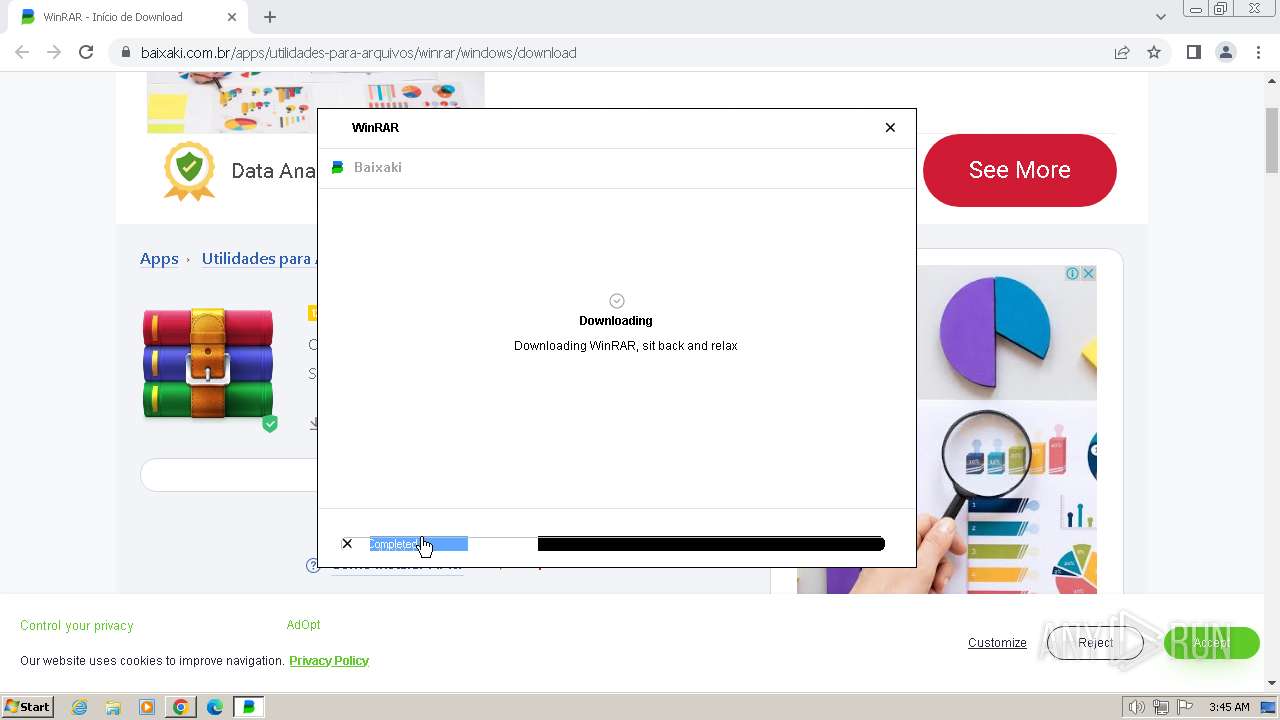Bookmark this tab with star icon
This screenshot has width=1280, height=720.
click(1154, 52)
